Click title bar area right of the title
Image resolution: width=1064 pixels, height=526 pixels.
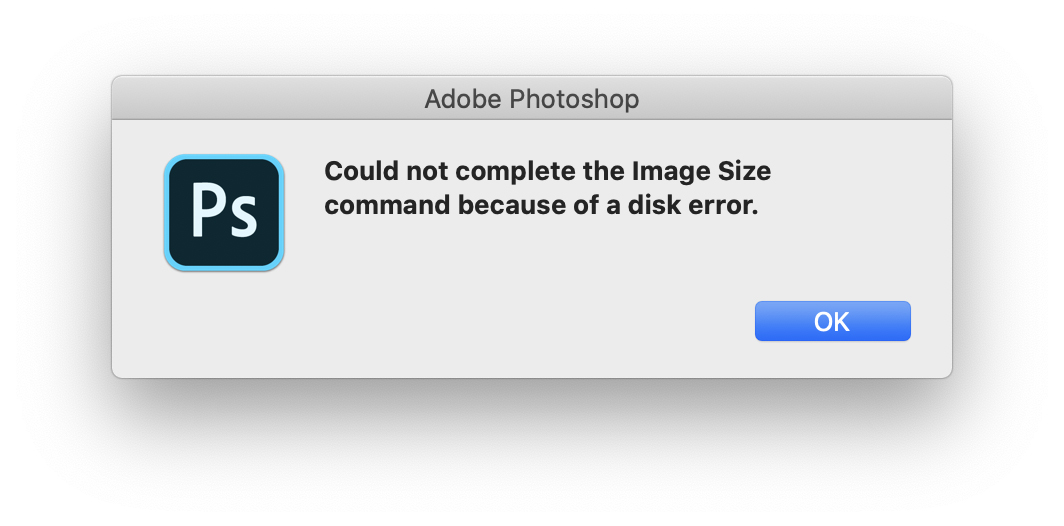pos(800,99)
